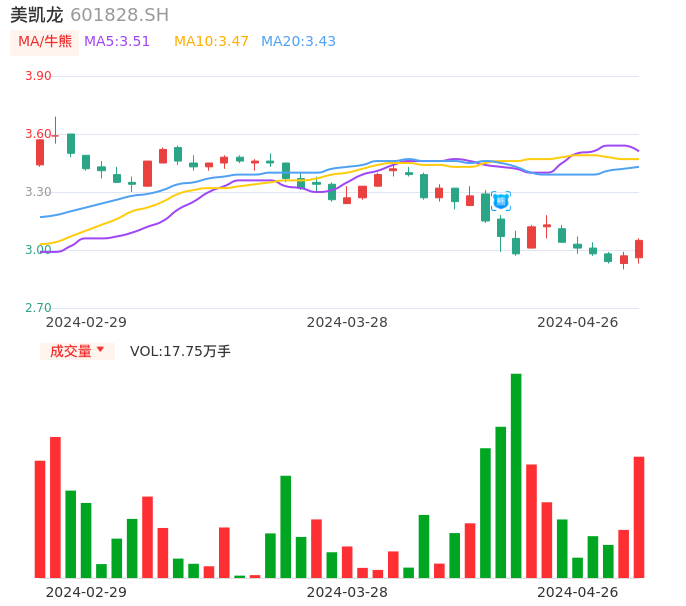Toggle the MA20:3.43 blue line legend
The image size is (686, 606).
pos(298,42)
